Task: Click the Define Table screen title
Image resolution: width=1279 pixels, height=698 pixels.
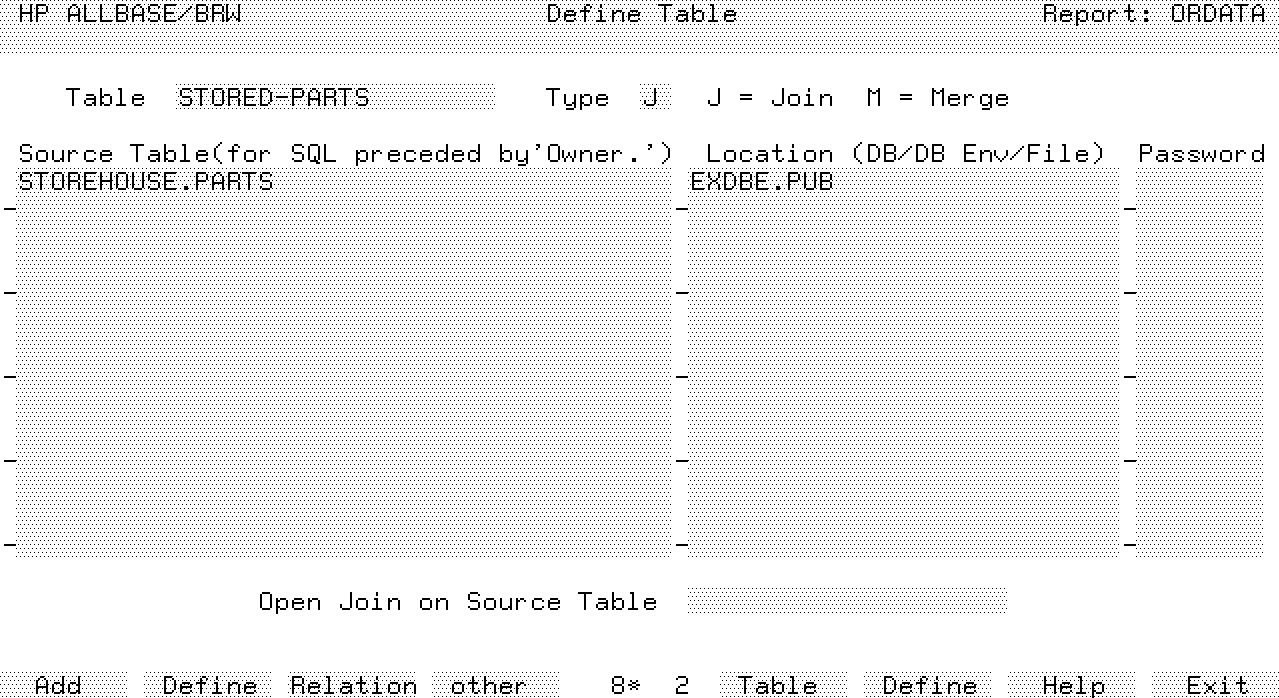Action: 641,15
